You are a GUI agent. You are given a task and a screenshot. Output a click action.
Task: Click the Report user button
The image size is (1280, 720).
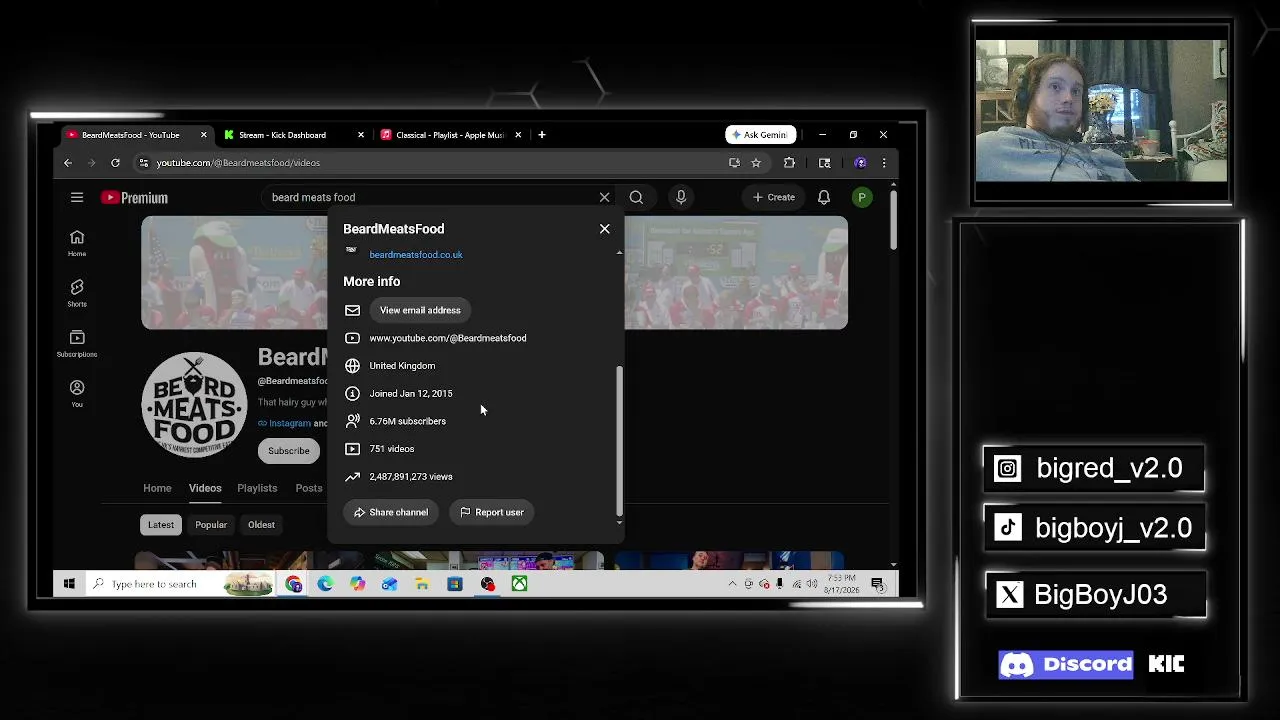pyautogui.click(x=492, y=512)
